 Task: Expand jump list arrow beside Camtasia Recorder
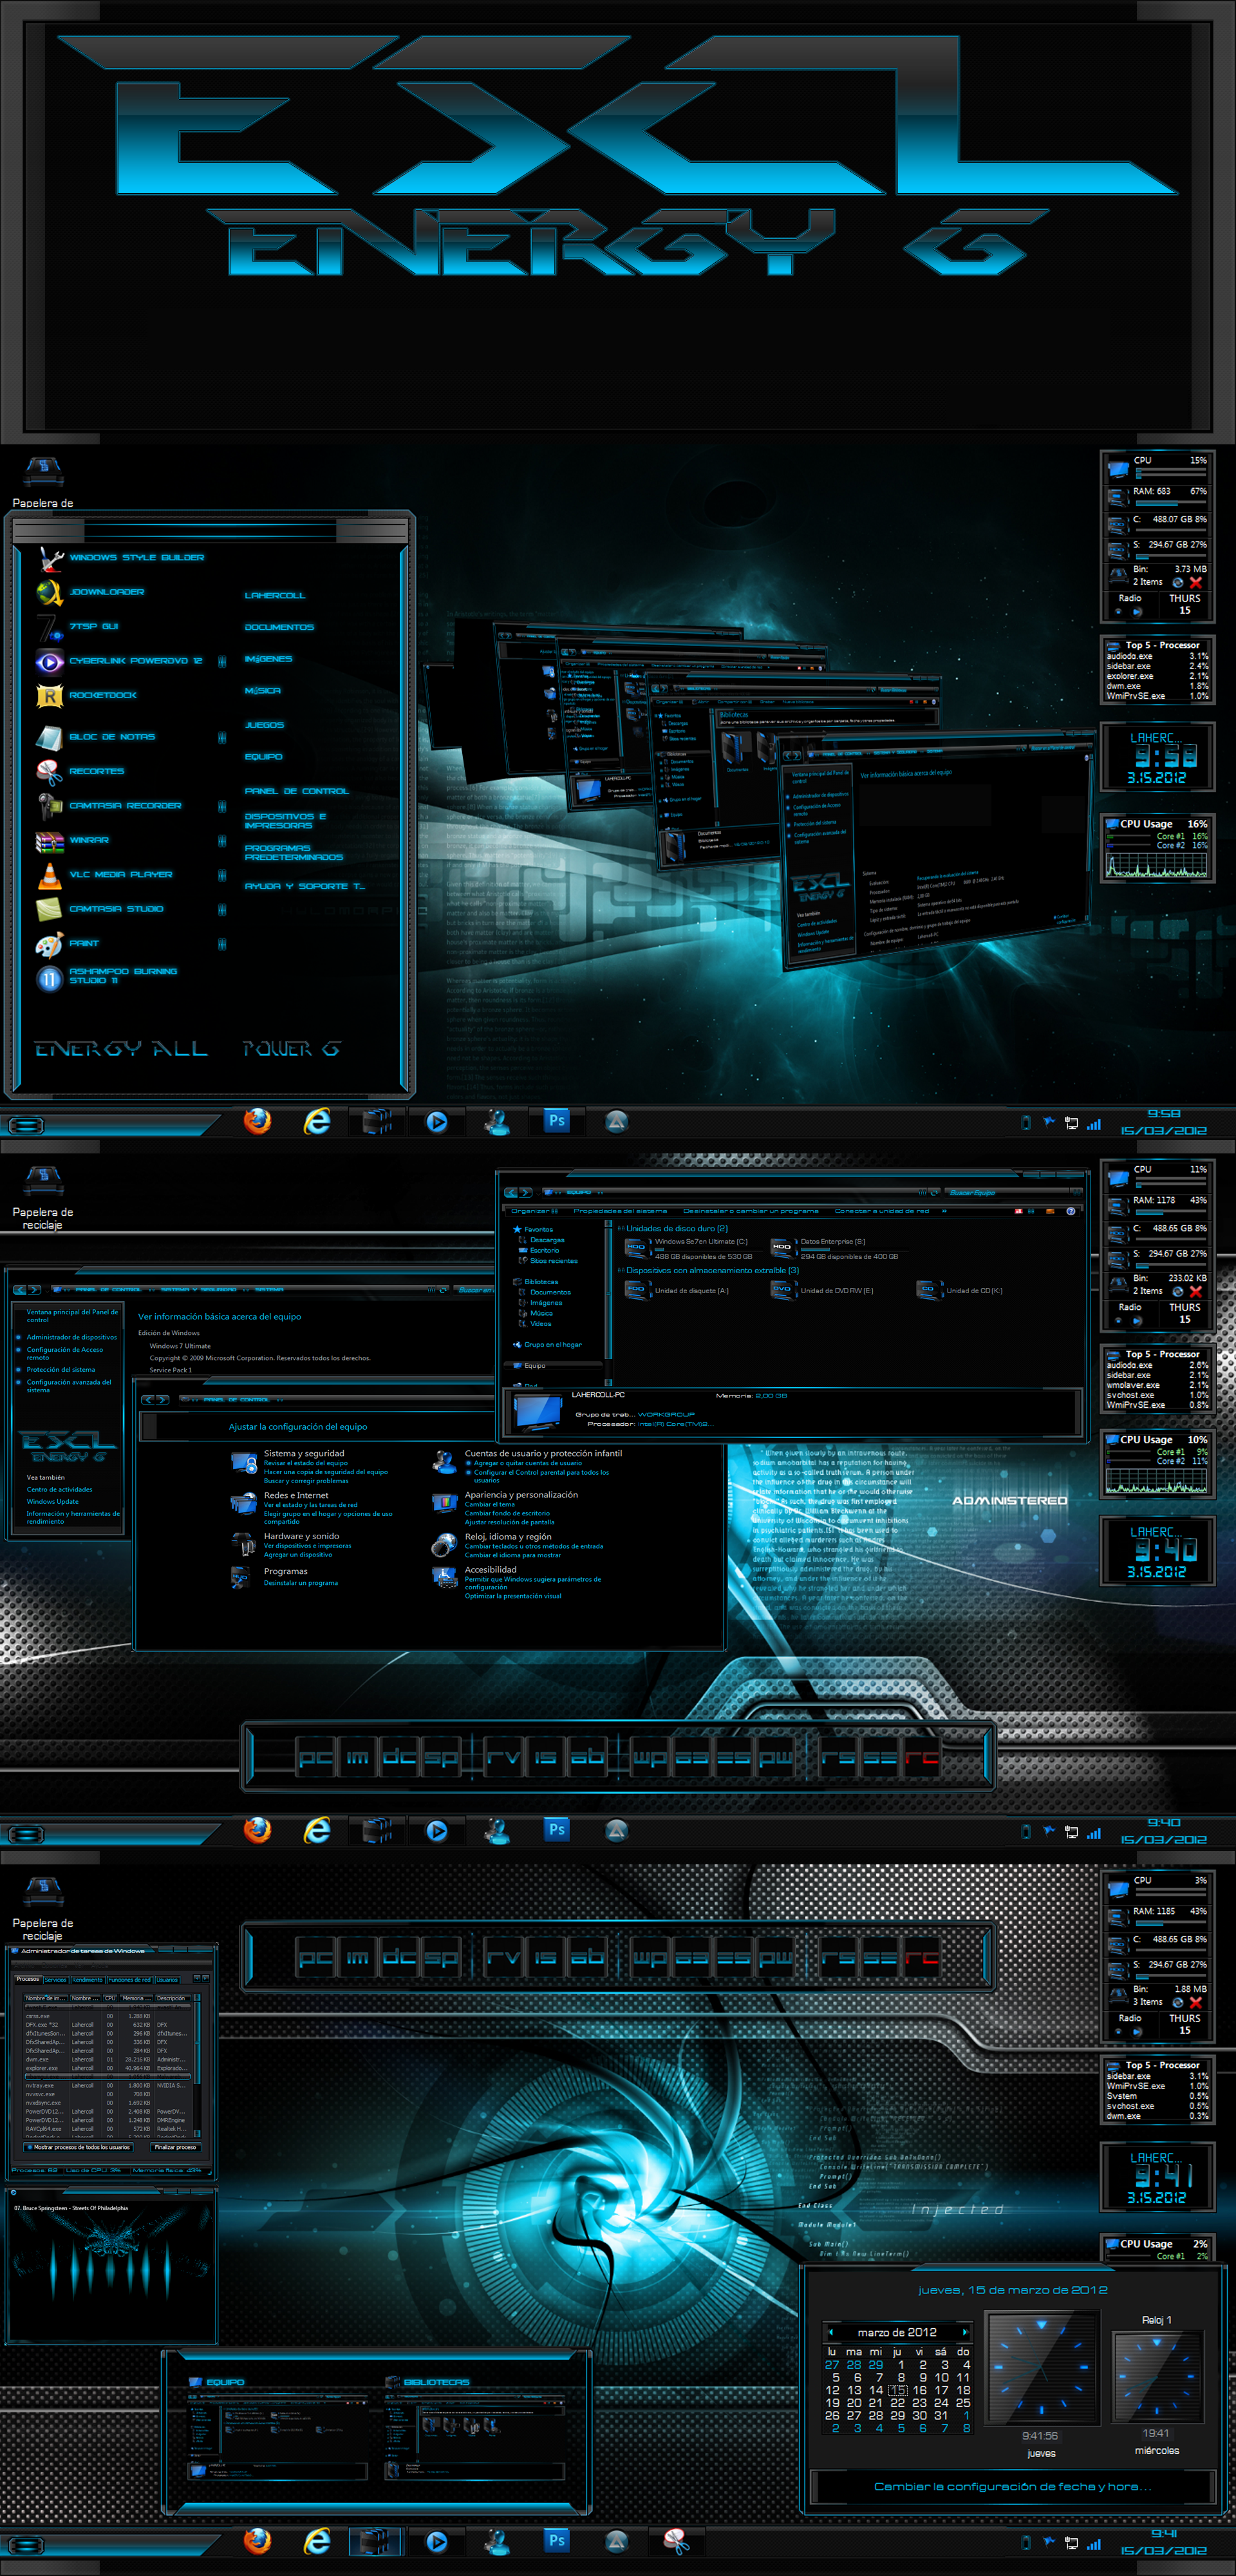point(222,806)
